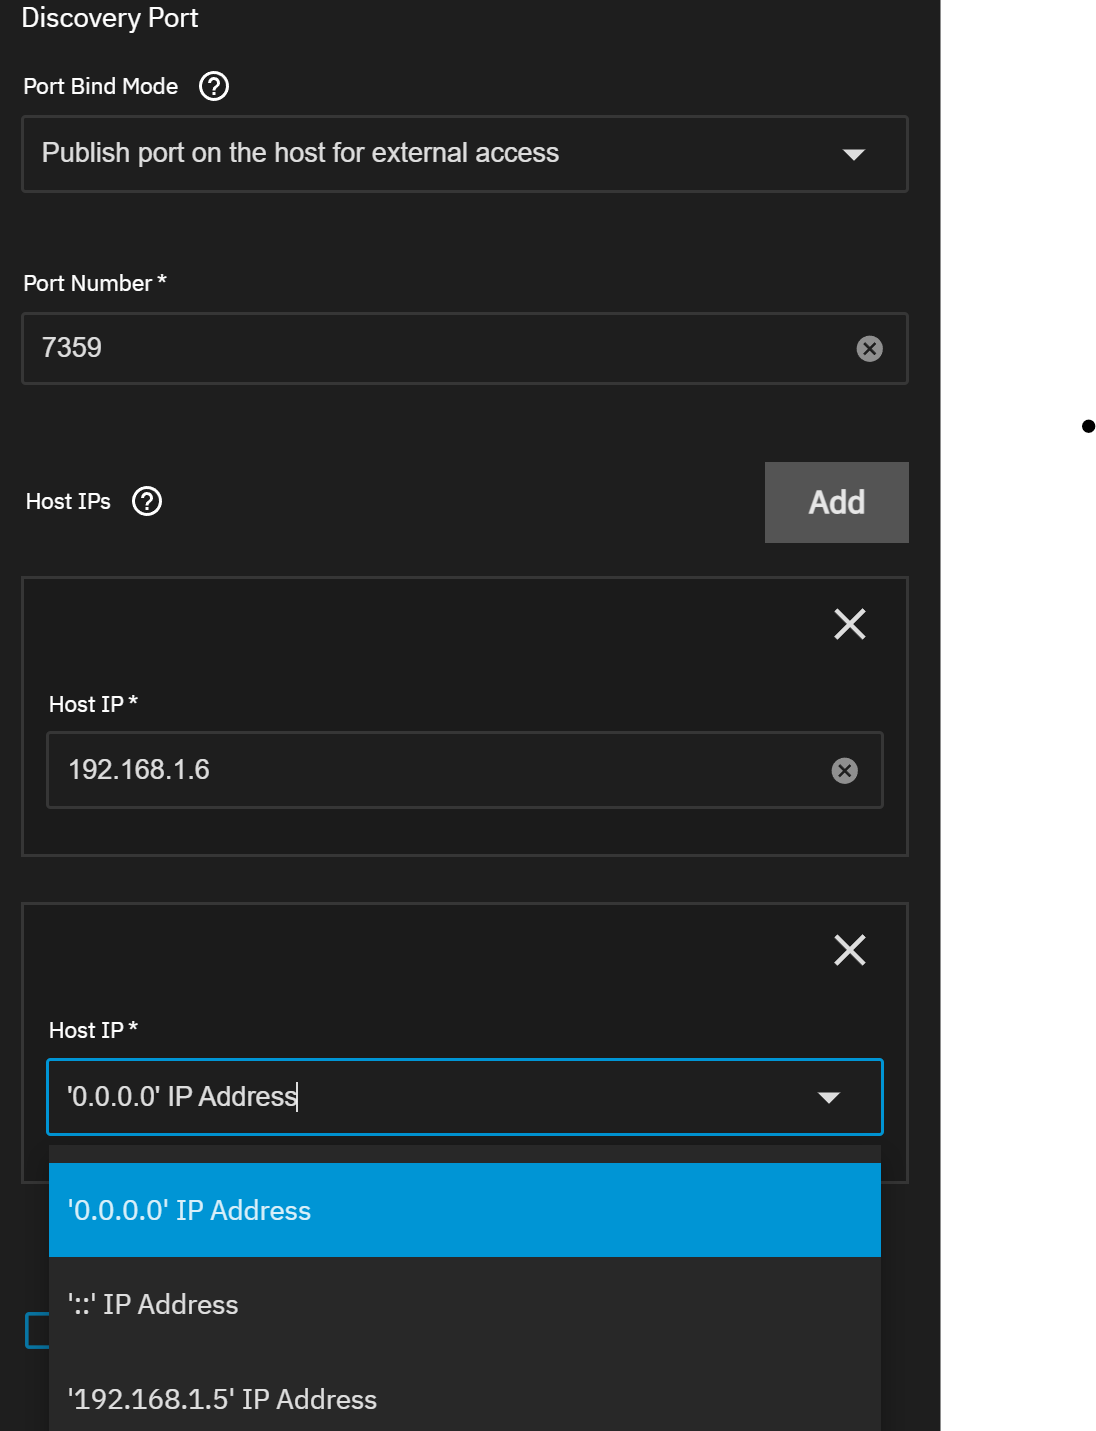Toggle the partially hidden checkbox at bottom left
Screen dimensions: 1096x1431
(x=37, y=1330)
